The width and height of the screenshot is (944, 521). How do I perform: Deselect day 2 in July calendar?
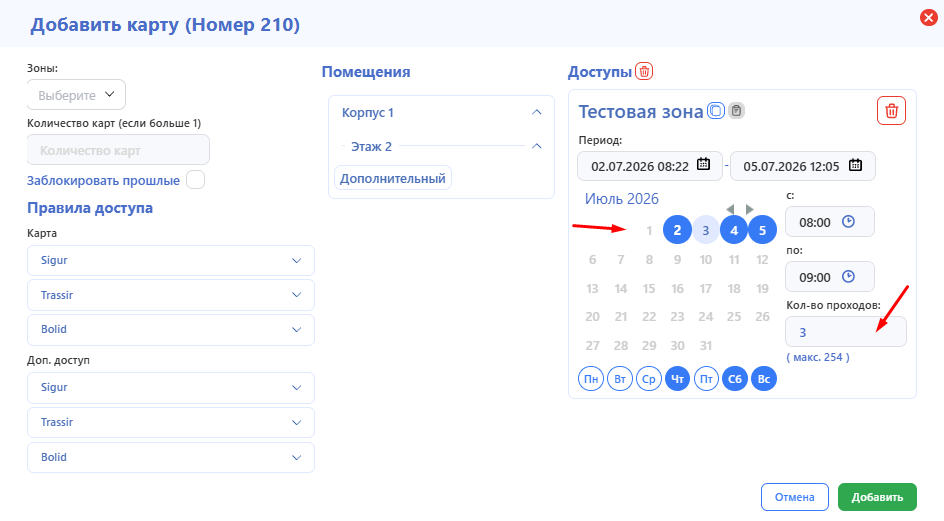677,229
